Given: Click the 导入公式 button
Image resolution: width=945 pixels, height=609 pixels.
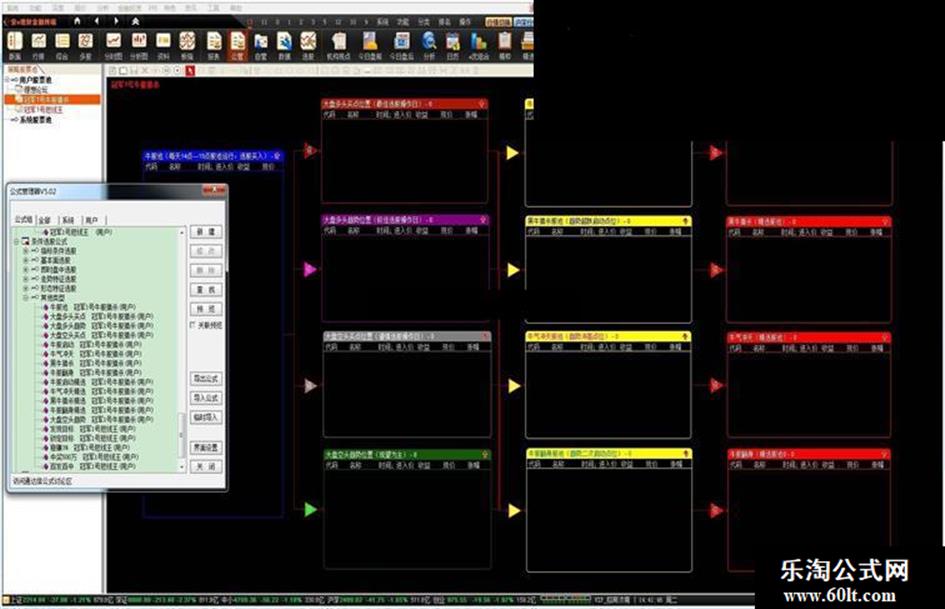Looking at the screenshot, I should click(205, 398).
